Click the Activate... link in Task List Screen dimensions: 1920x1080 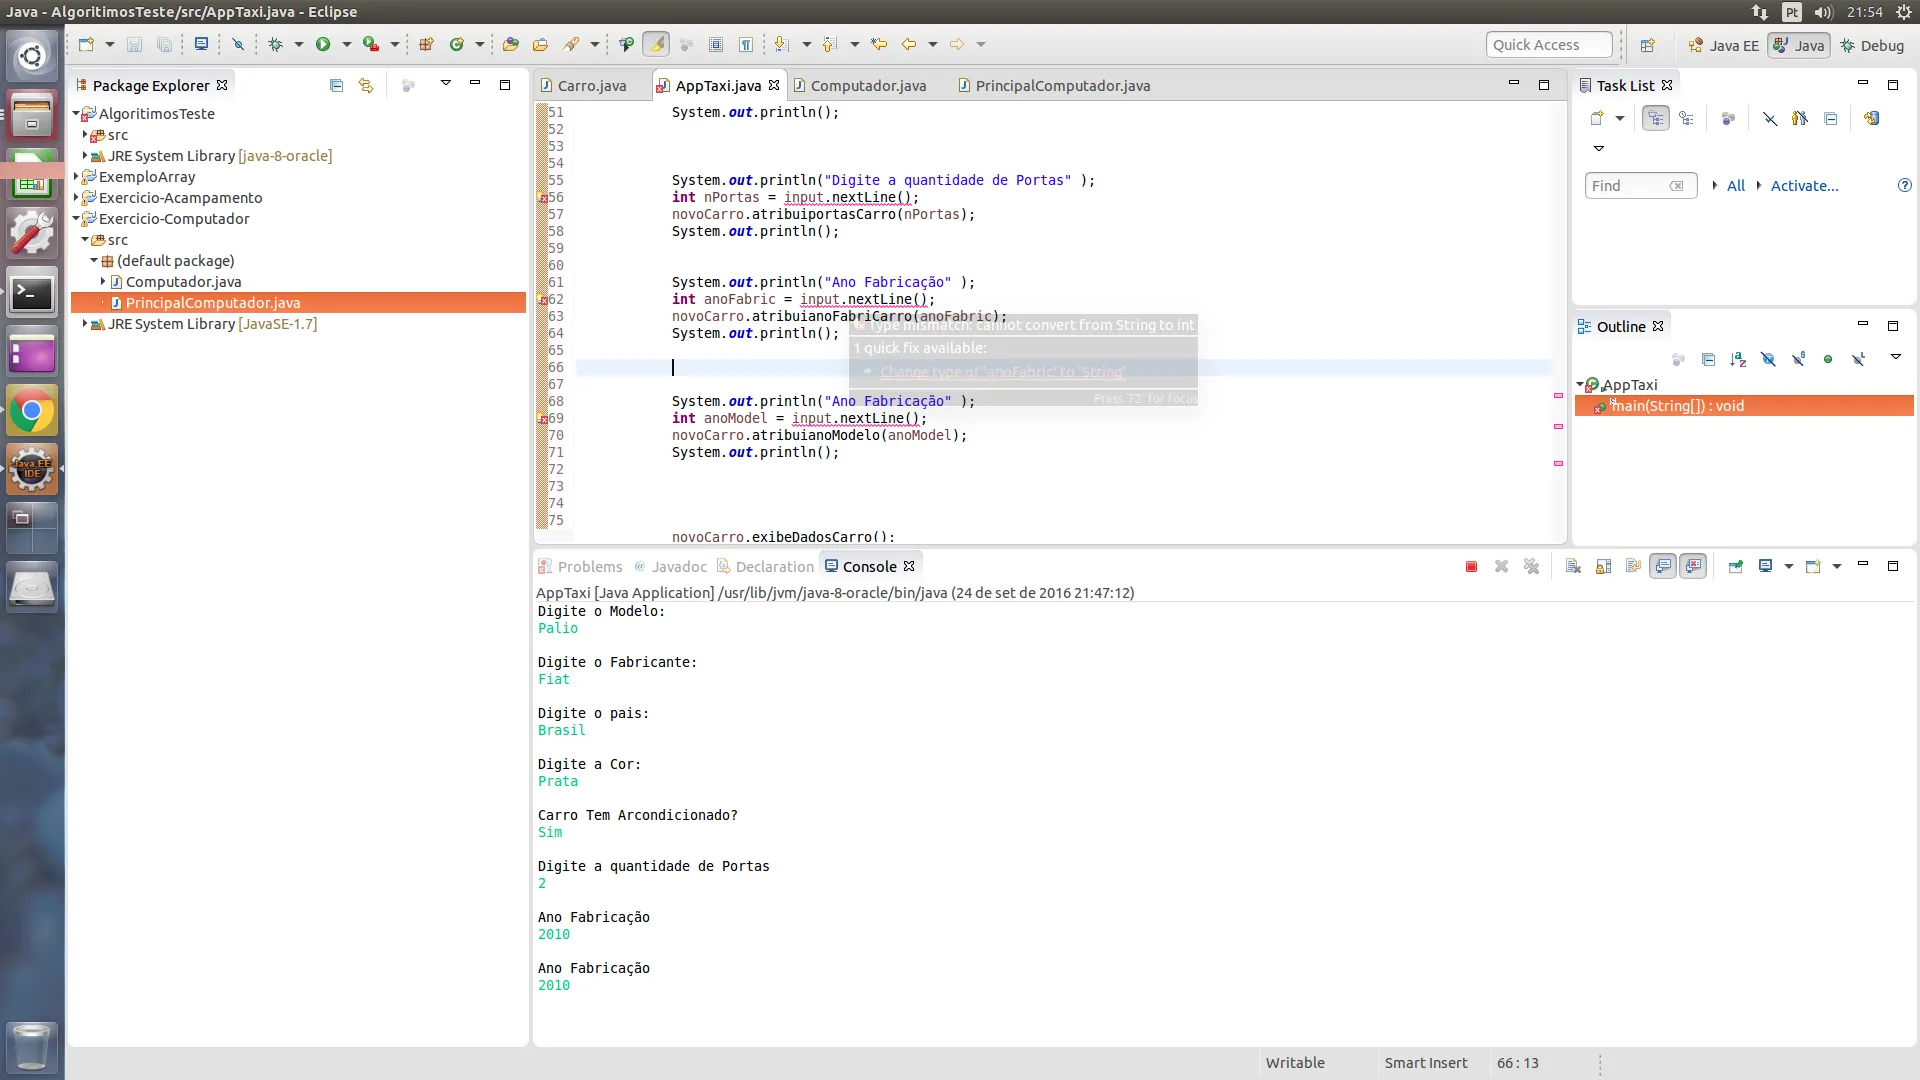pos(1804,186)
